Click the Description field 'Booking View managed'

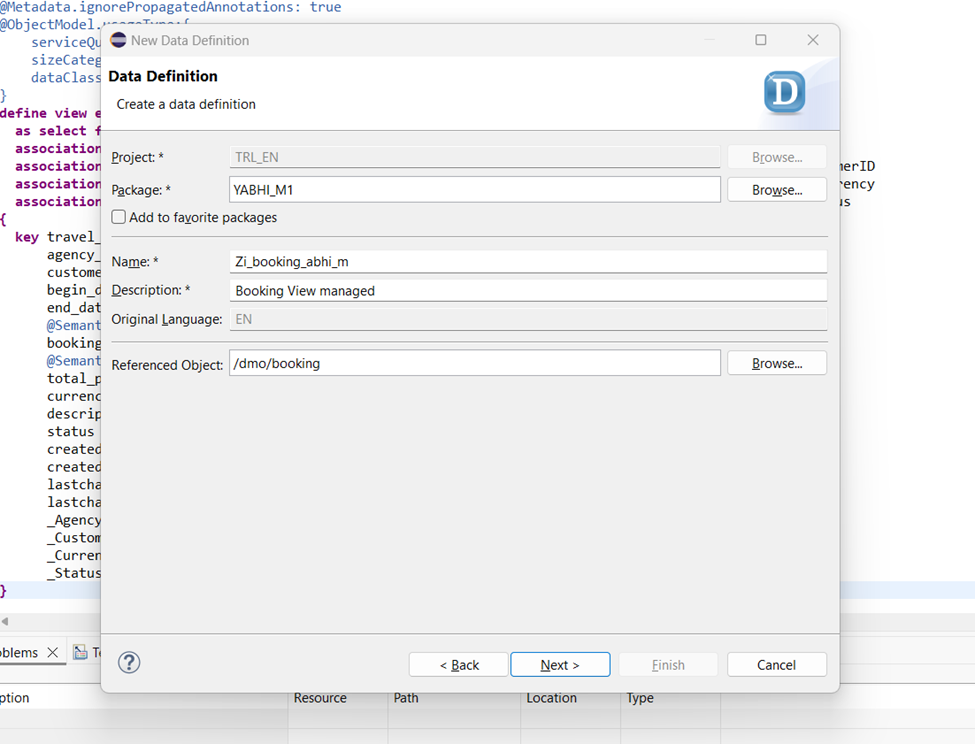529,290
